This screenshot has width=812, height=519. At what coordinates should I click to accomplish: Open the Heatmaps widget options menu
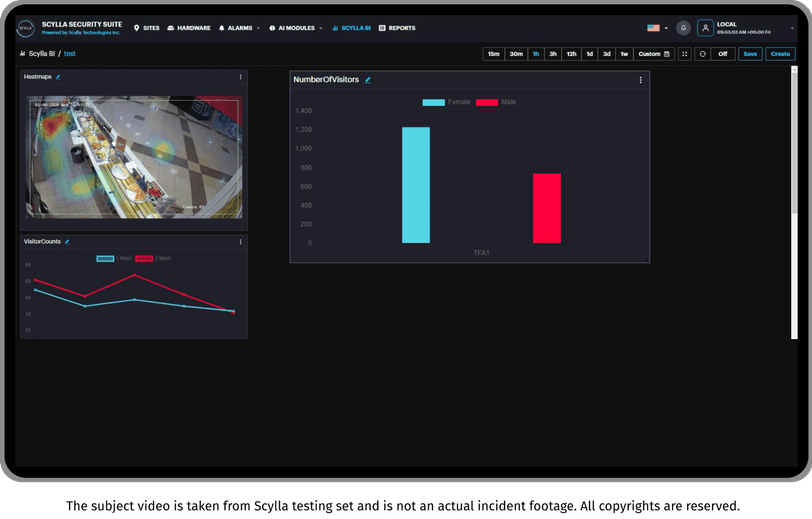(240, 77)
